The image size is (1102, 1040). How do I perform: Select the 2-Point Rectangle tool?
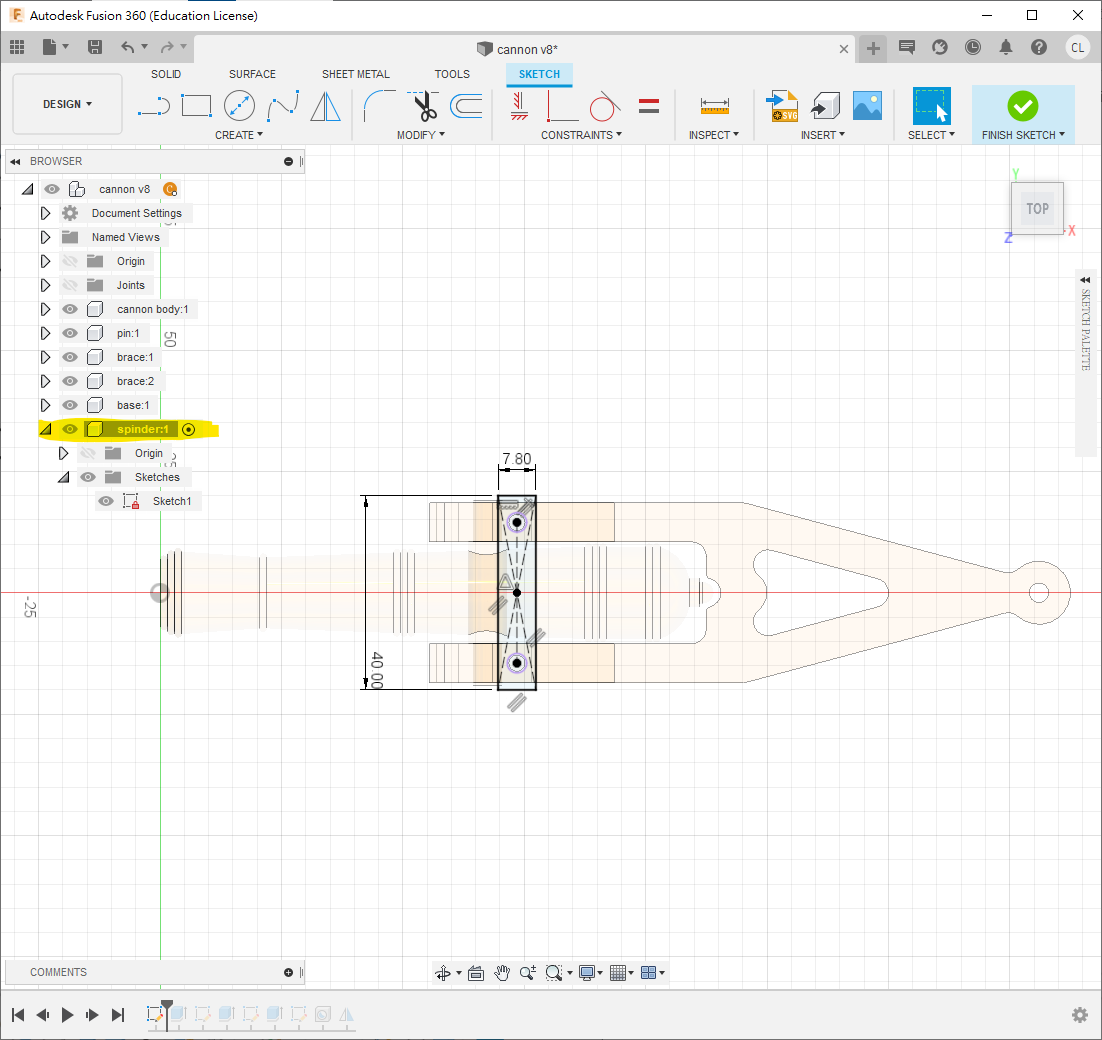(196, 105)
